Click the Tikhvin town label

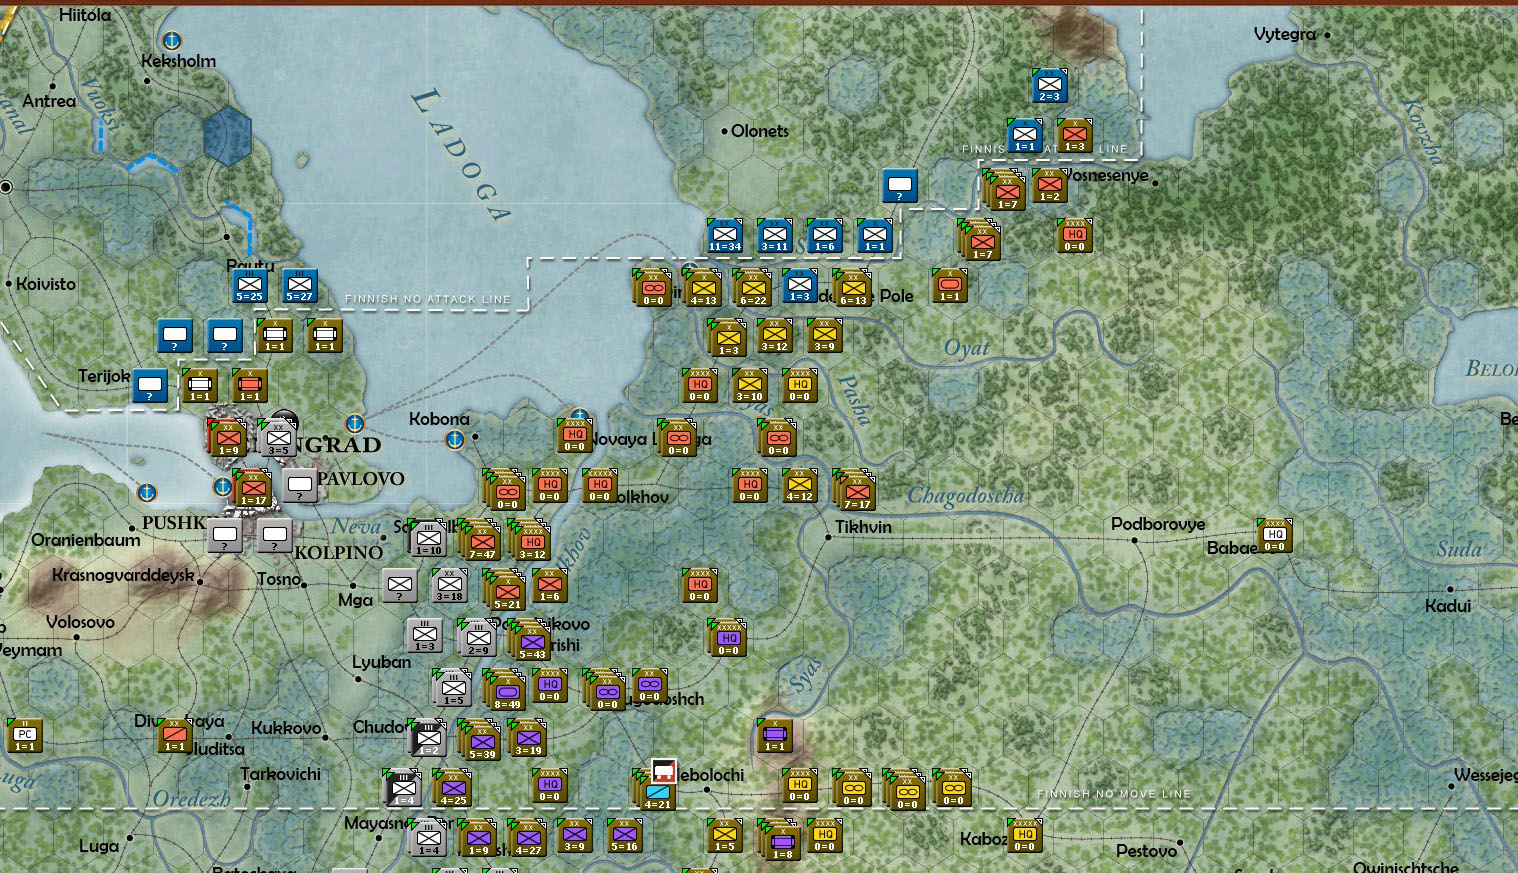click(x=864, y=527)
